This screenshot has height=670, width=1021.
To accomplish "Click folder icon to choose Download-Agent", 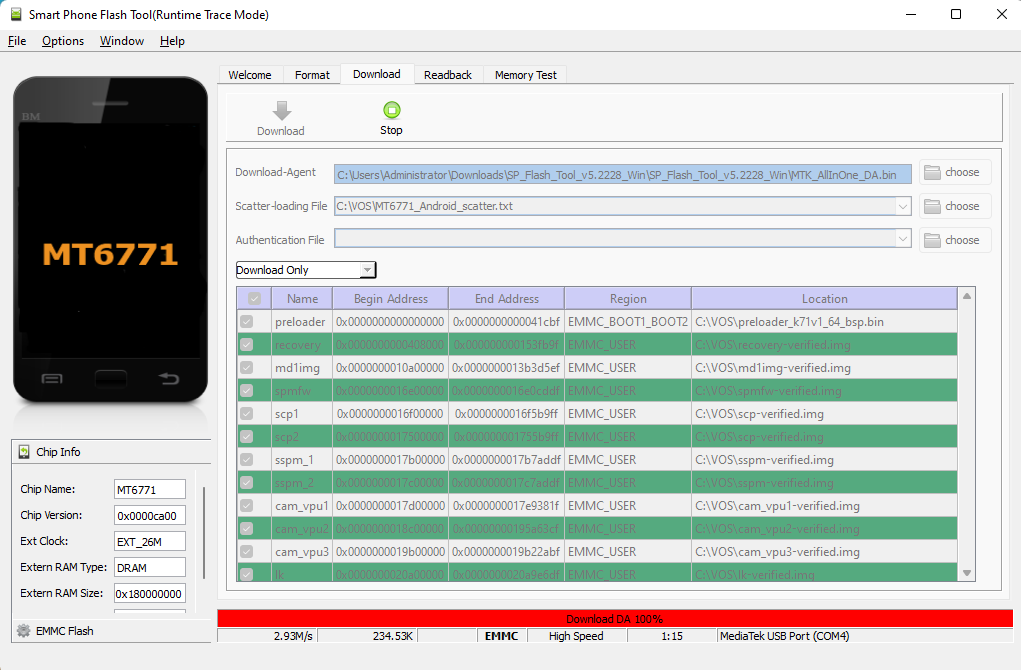I will (x=933, y=172).
